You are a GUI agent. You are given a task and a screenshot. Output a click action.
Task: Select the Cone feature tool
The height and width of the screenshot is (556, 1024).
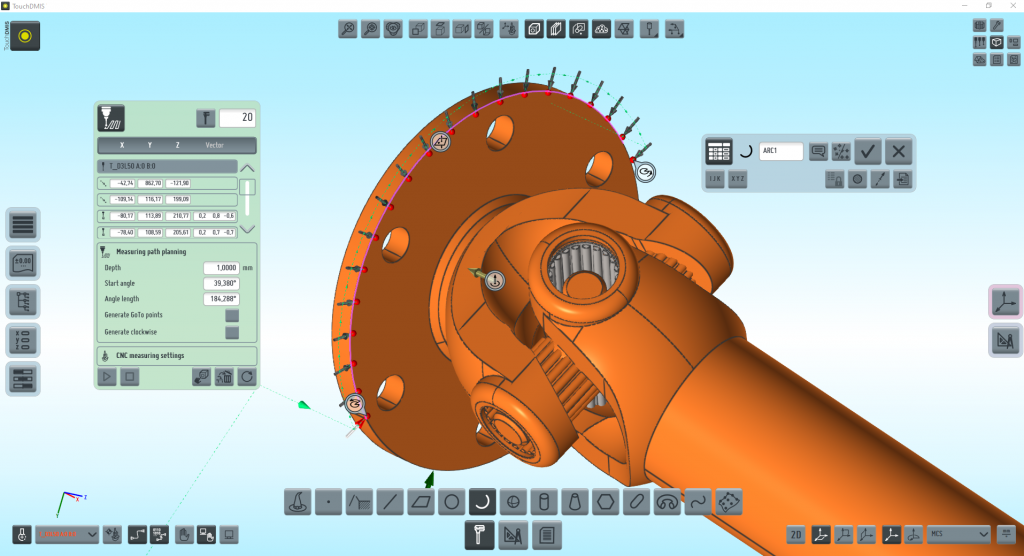pos(575,502)
